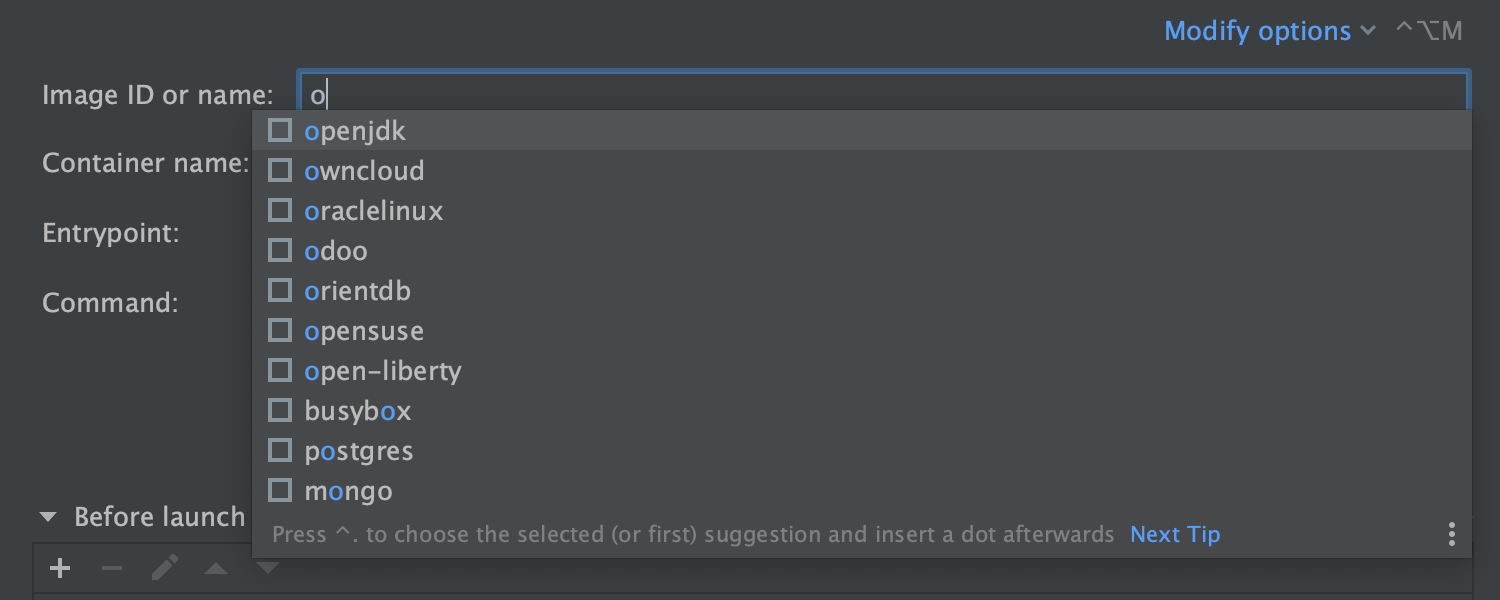Click the remove (−) before launch task icon

tap(112, 569)
